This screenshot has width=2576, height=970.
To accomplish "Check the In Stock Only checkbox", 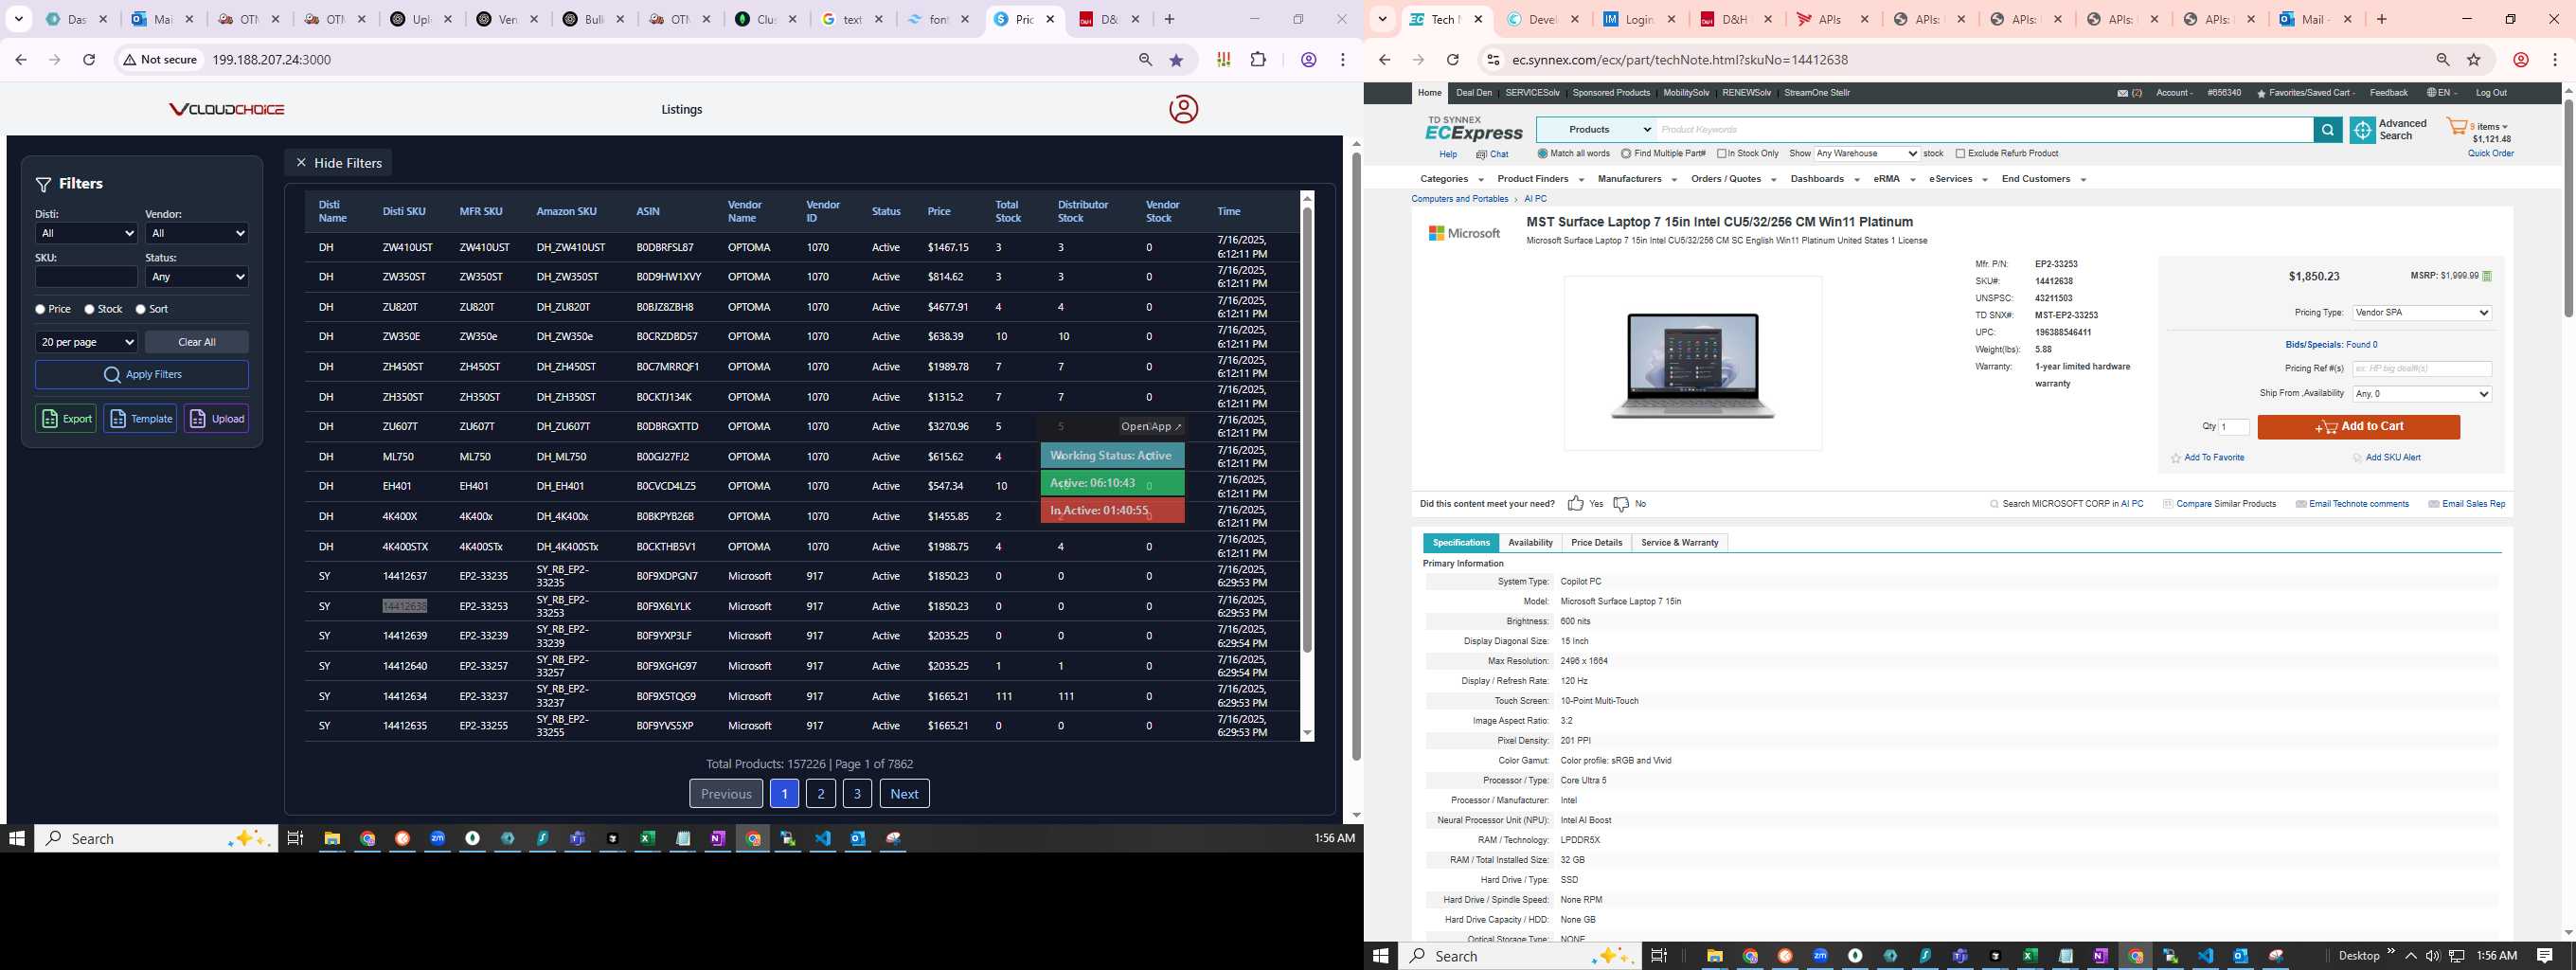I will tap(1722, 154).
